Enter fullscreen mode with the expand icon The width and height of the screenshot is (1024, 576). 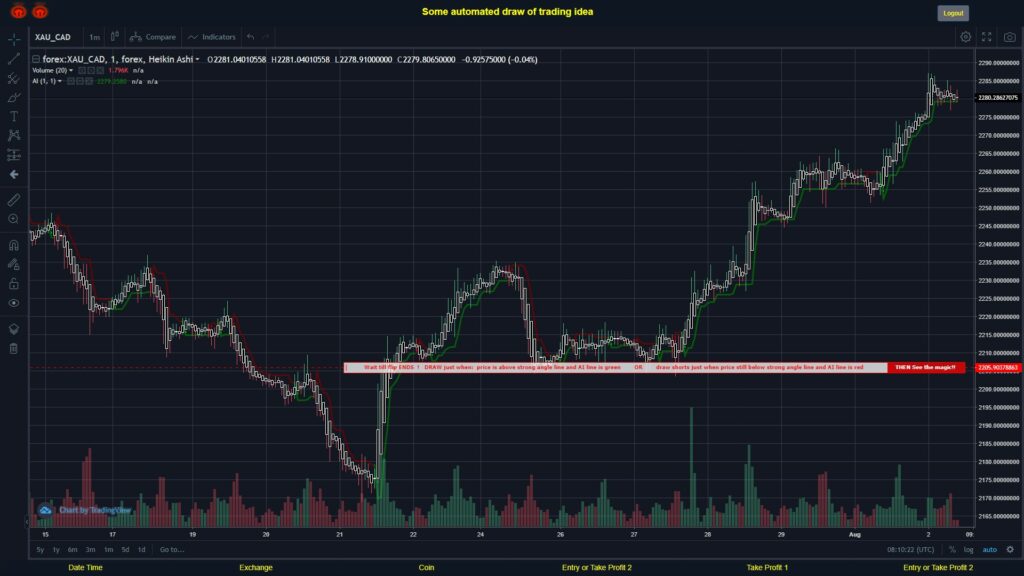pos(987,37)
